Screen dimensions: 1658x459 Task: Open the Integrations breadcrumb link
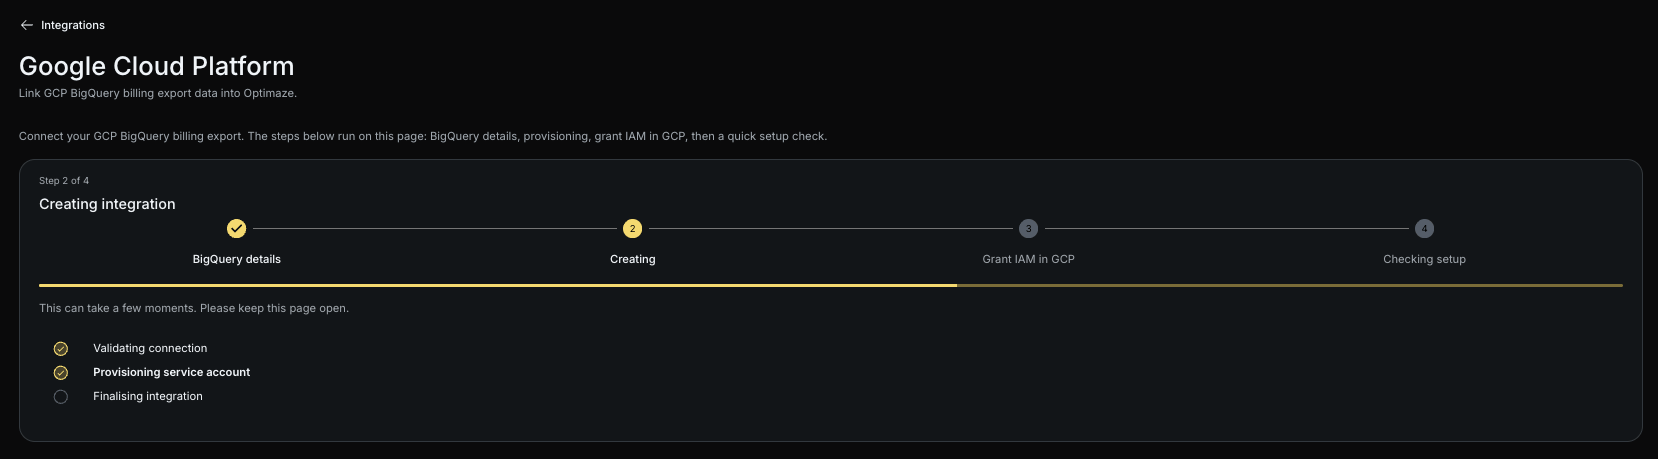[73, 25]
